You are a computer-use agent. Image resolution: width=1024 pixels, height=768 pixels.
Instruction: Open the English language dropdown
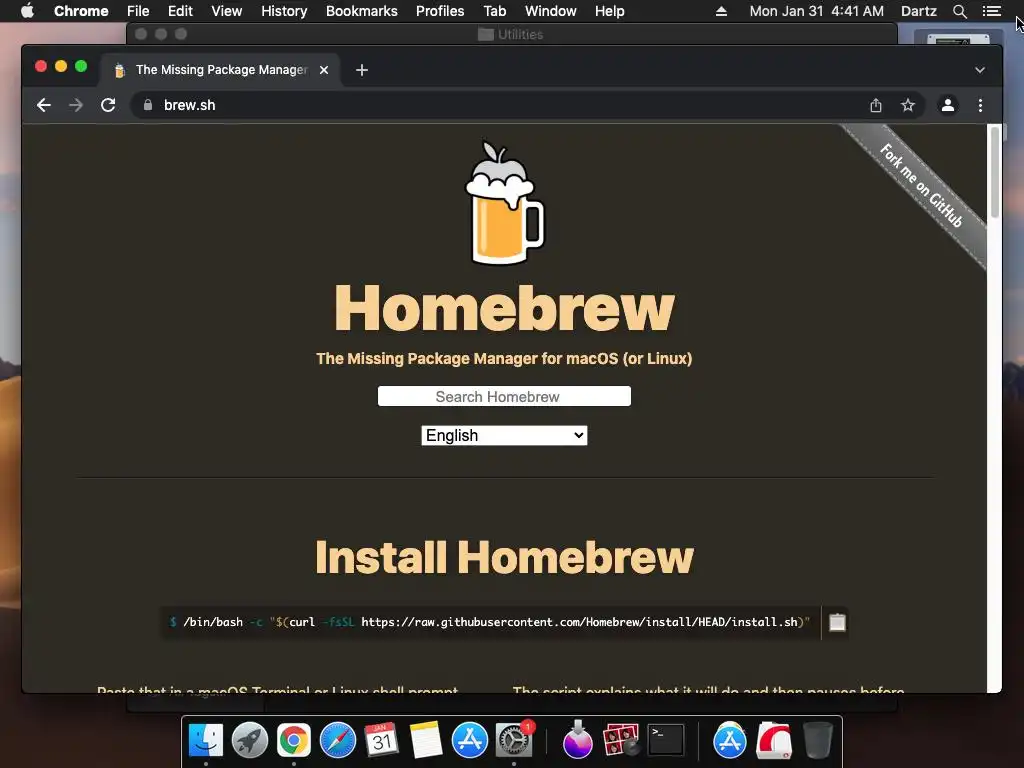[x=504, y=436]
